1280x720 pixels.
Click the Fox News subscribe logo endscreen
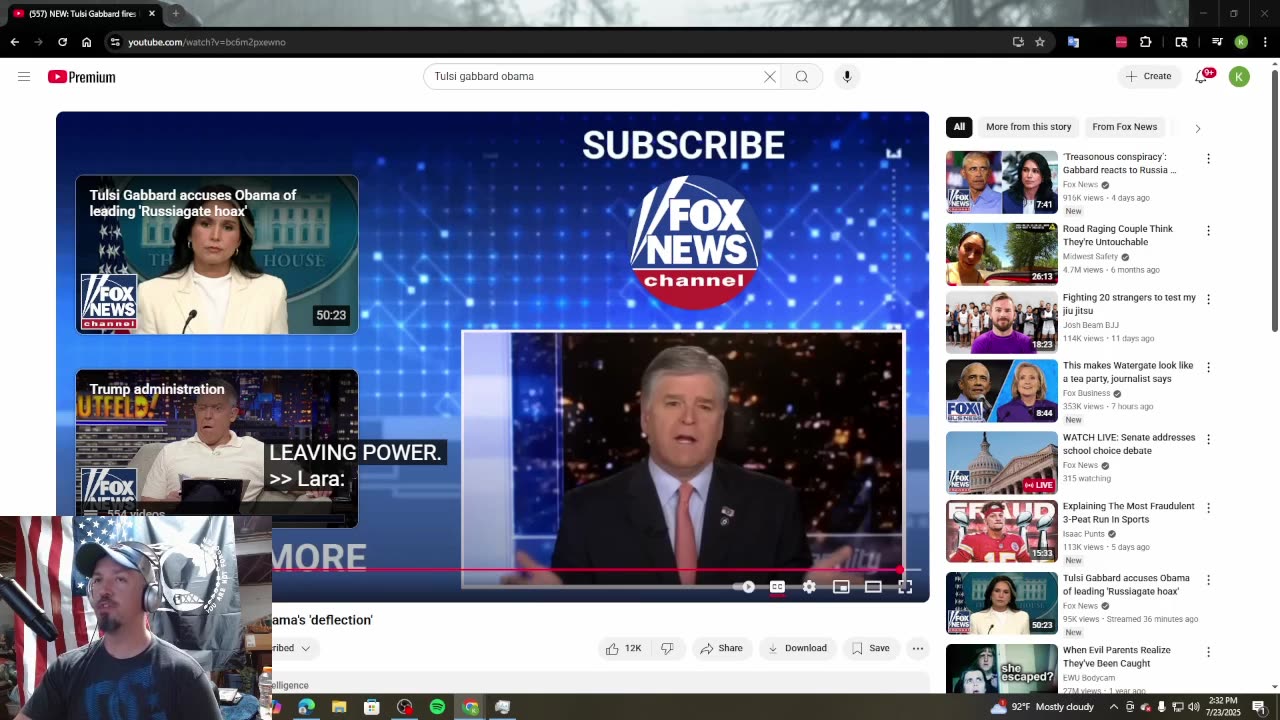point(694,242)
